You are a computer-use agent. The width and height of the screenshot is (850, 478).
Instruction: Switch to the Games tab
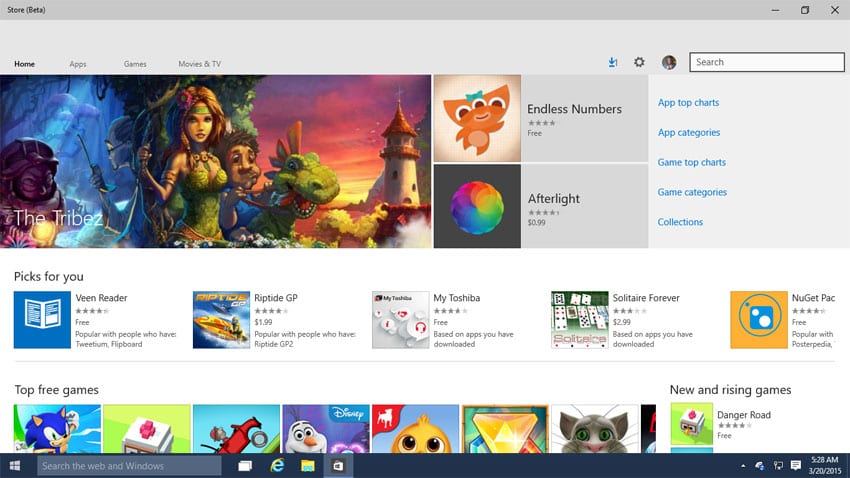(x=135, y=64)
